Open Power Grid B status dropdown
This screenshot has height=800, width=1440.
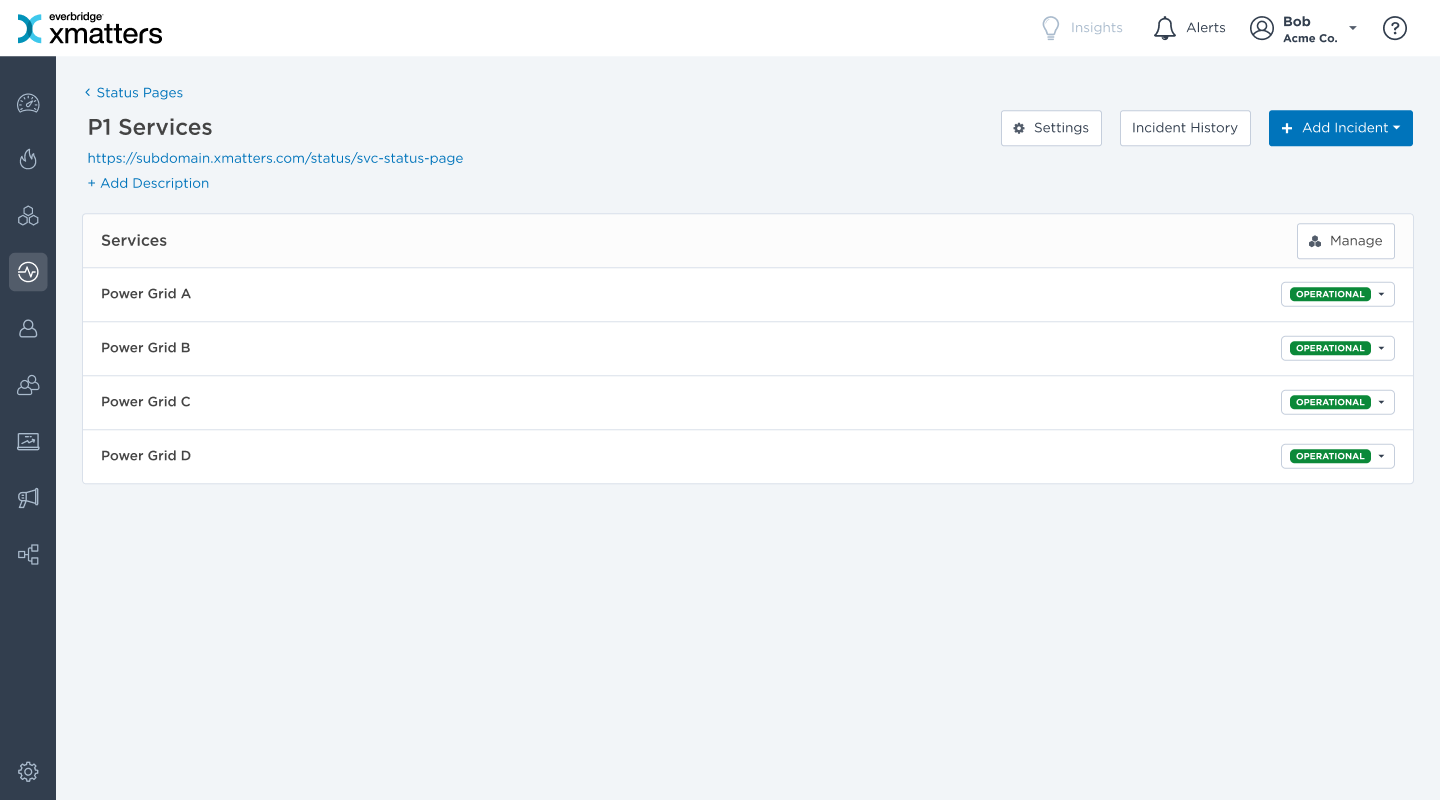coord(1338,348)
